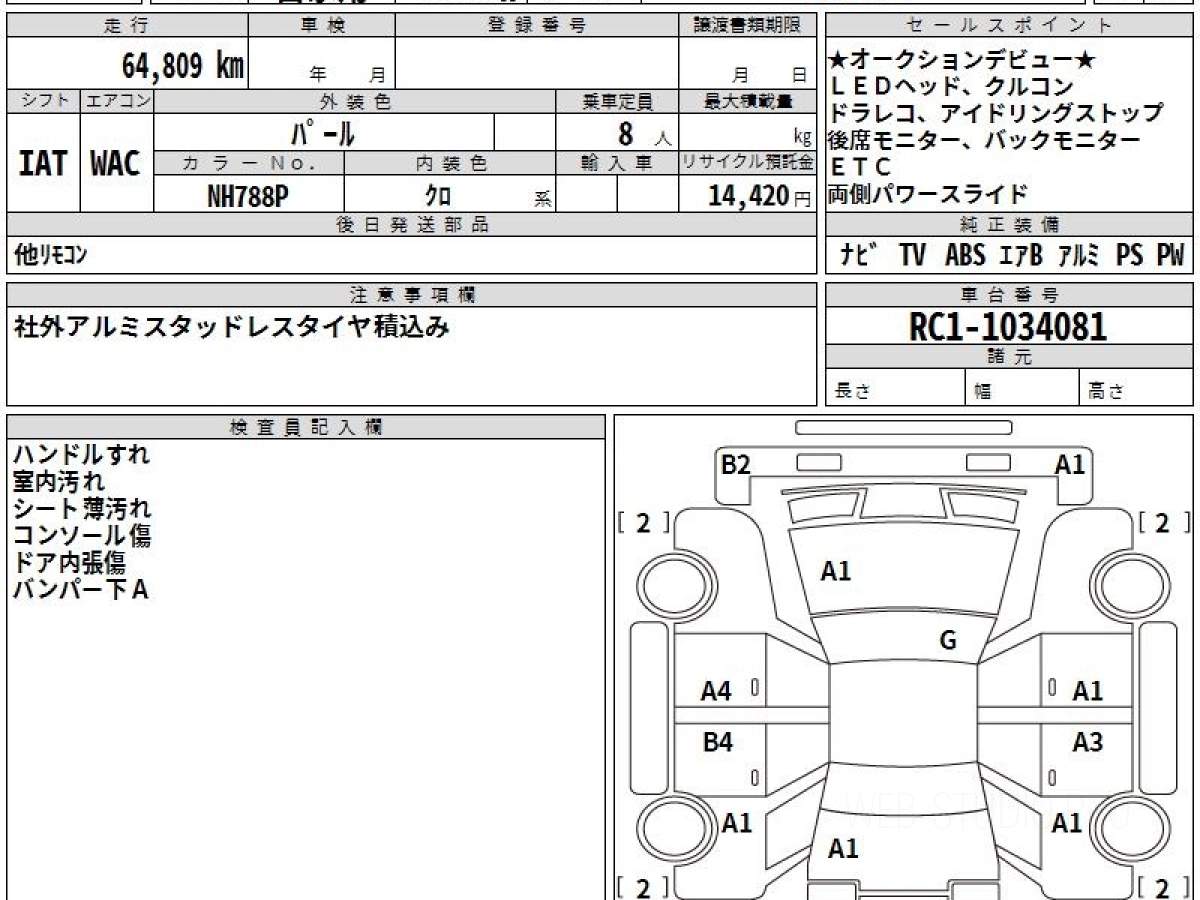The width and height of the screenshot is (1200, 900).
Task: Click the "最大積載量" header cell
Action: pyautogui.click(x=748, y=101)
